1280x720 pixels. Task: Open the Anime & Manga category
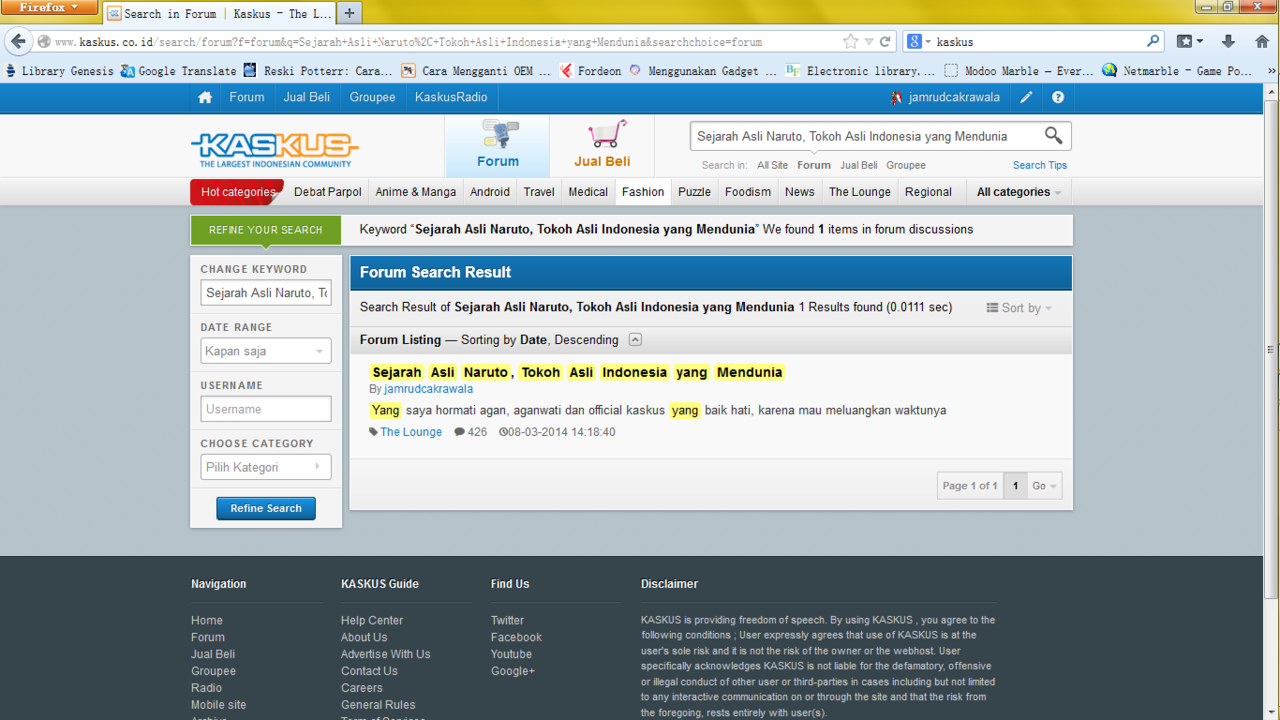point(416,192)
